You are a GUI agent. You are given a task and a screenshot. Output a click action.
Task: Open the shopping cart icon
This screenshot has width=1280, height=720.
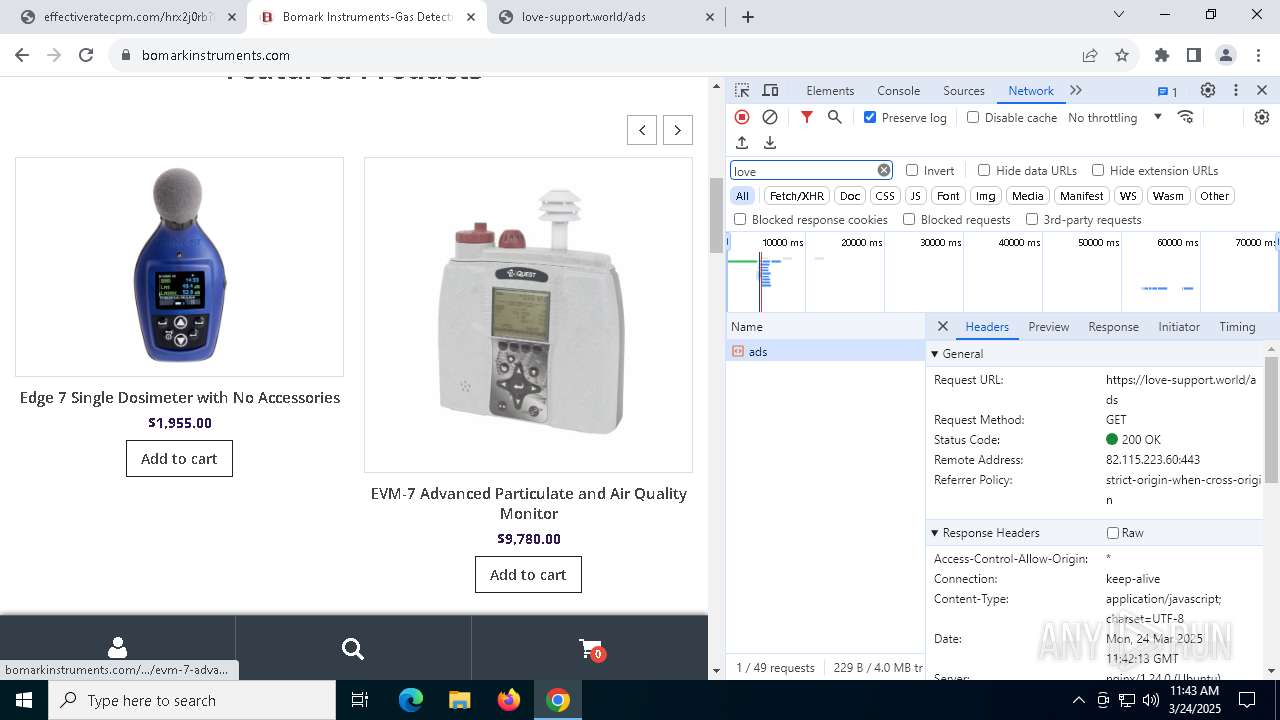click(590, 649)
